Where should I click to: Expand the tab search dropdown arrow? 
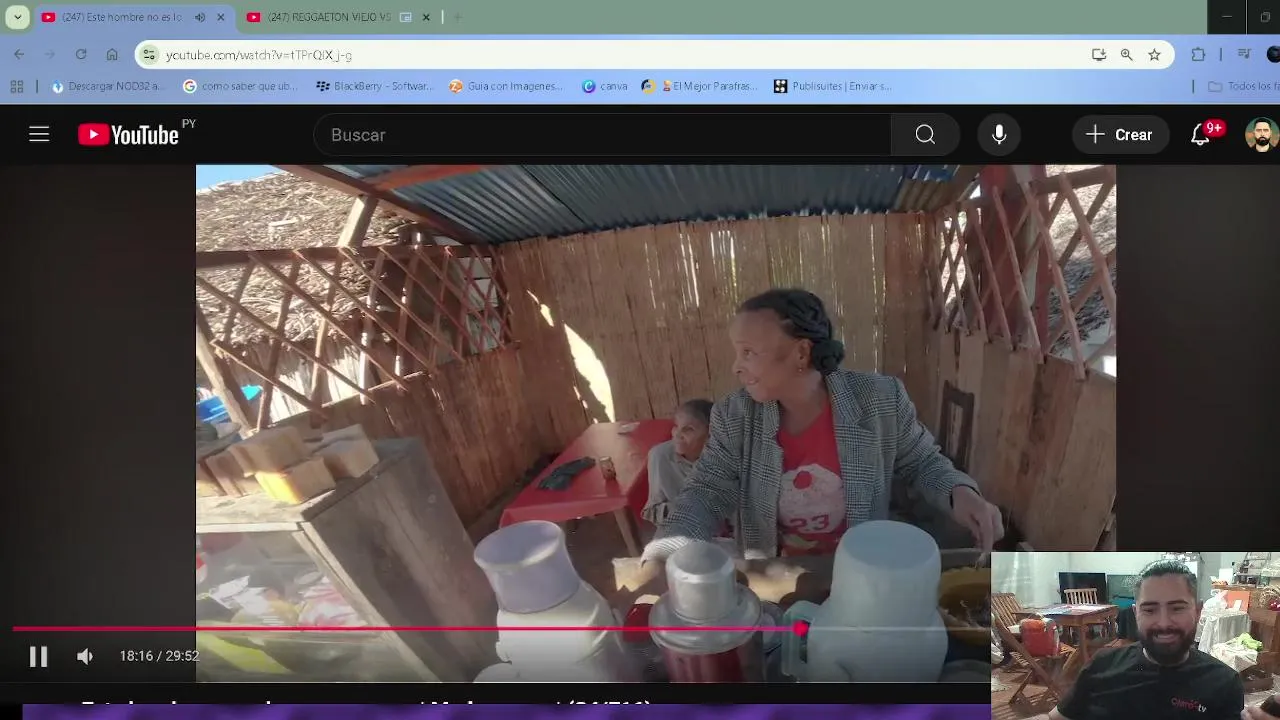pos(17,17)
